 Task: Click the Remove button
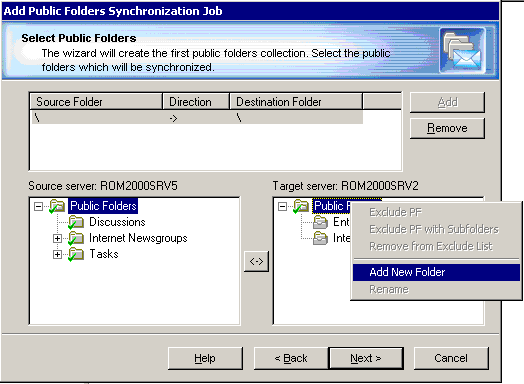point(447,128)
